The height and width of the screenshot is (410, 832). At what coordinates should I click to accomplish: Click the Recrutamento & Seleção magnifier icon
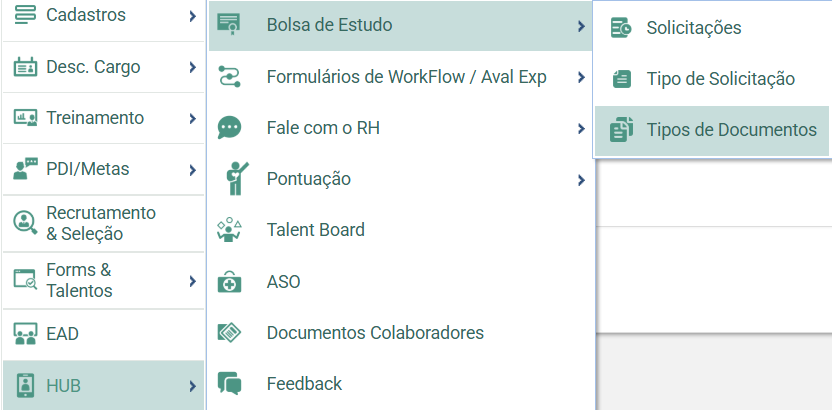point(25,223)
